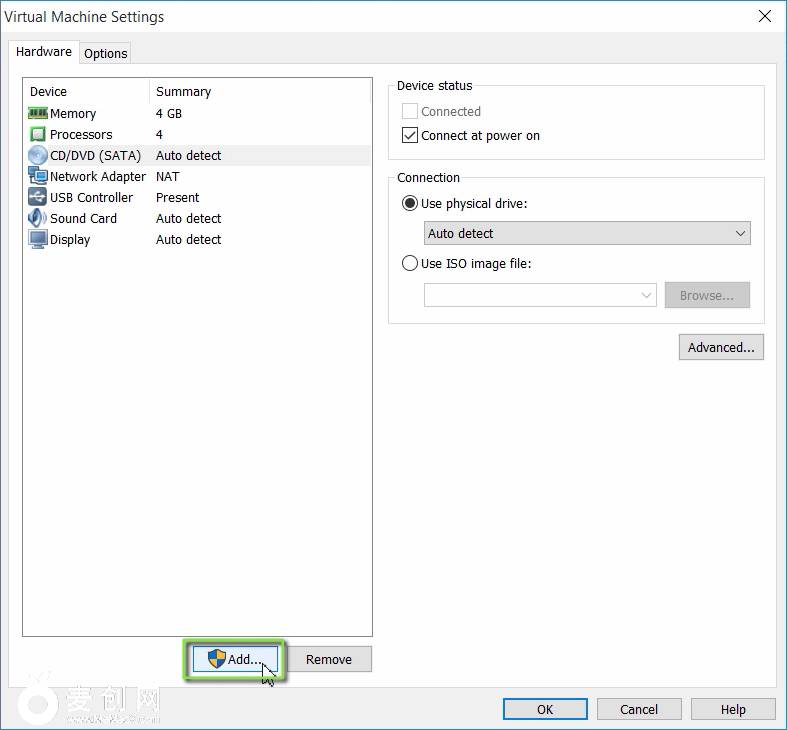Select the Use ISO image file option
This screenshot has width=787, height=730.
click(410, 264)
